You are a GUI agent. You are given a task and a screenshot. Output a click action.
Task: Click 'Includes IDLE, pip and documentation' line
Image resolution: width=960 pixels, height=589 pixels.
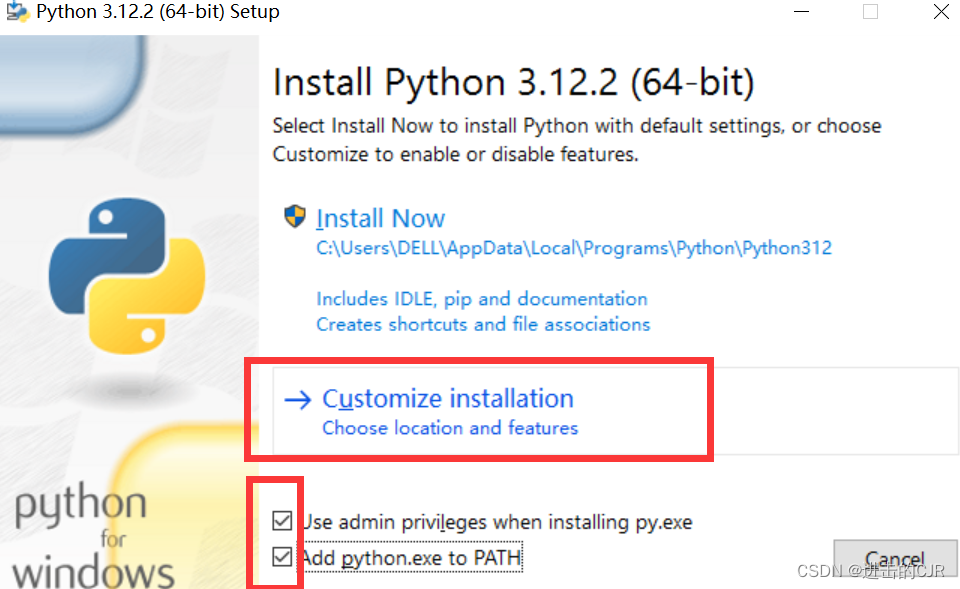[x=482, y=298]
